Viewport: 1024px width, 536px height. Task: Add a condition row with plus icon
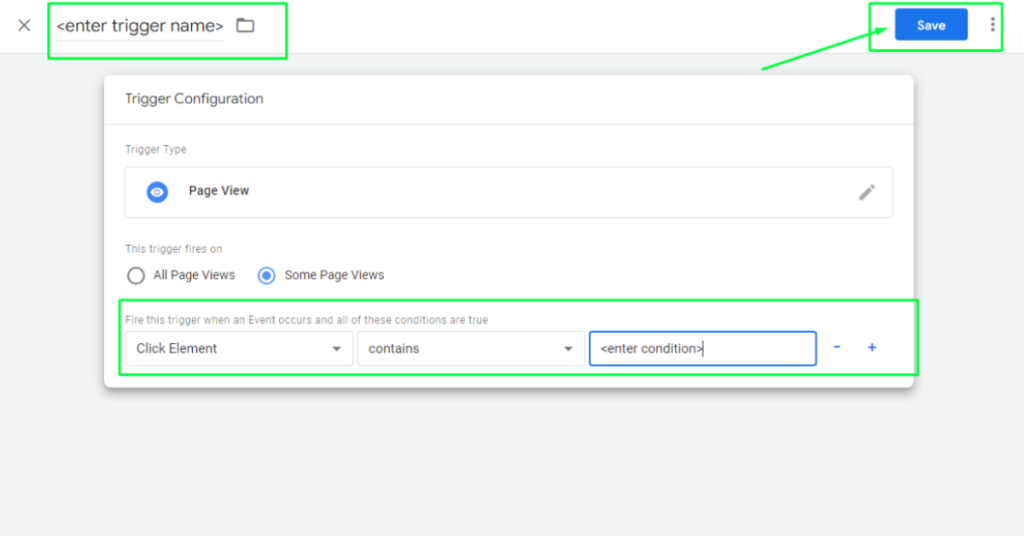coord(872,348)
